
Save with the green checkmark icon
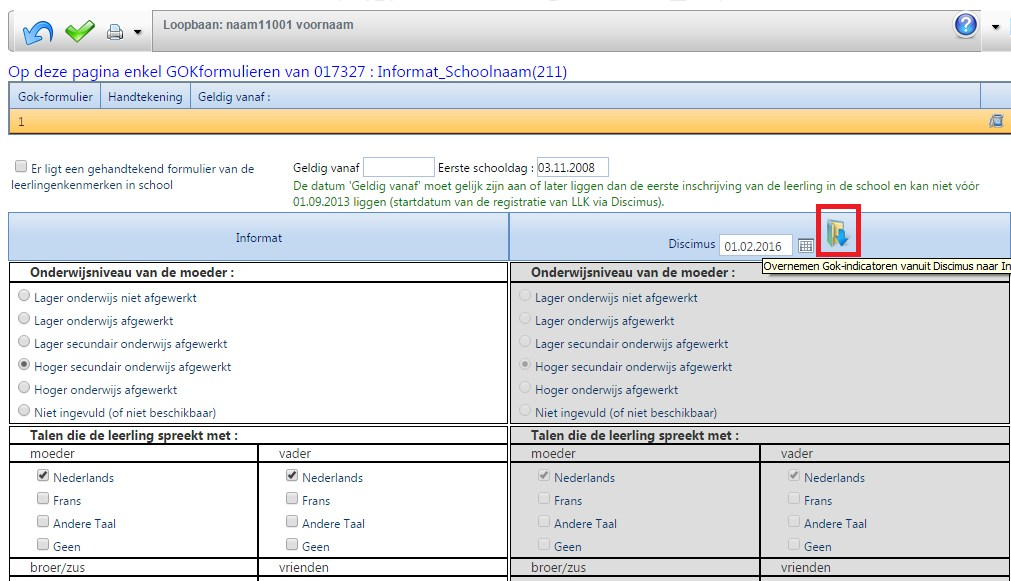(x=80, y=31)
